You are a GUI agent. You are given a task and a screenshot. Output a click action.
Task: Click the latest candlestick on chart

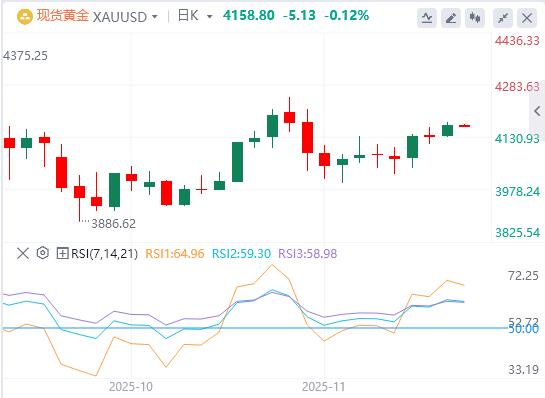tap(464, 126)
